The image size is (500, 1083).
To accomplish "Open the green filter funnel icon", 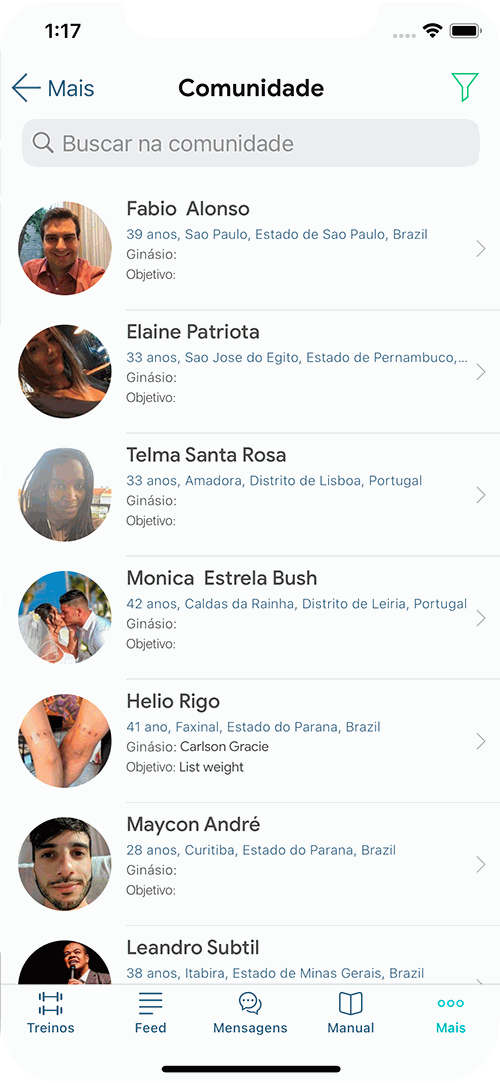I will tap(465, 88).
